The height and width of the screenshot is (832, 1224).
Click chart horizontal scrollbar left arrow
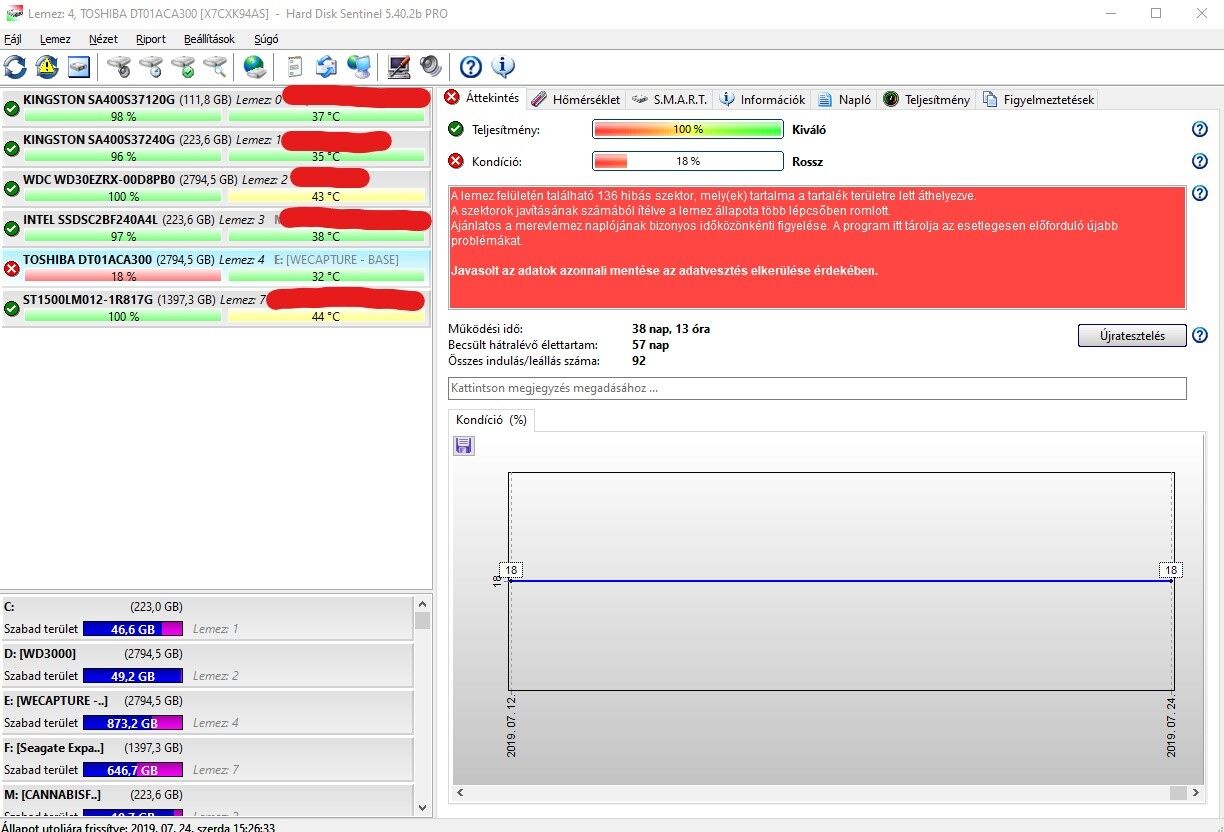[461, 793]
